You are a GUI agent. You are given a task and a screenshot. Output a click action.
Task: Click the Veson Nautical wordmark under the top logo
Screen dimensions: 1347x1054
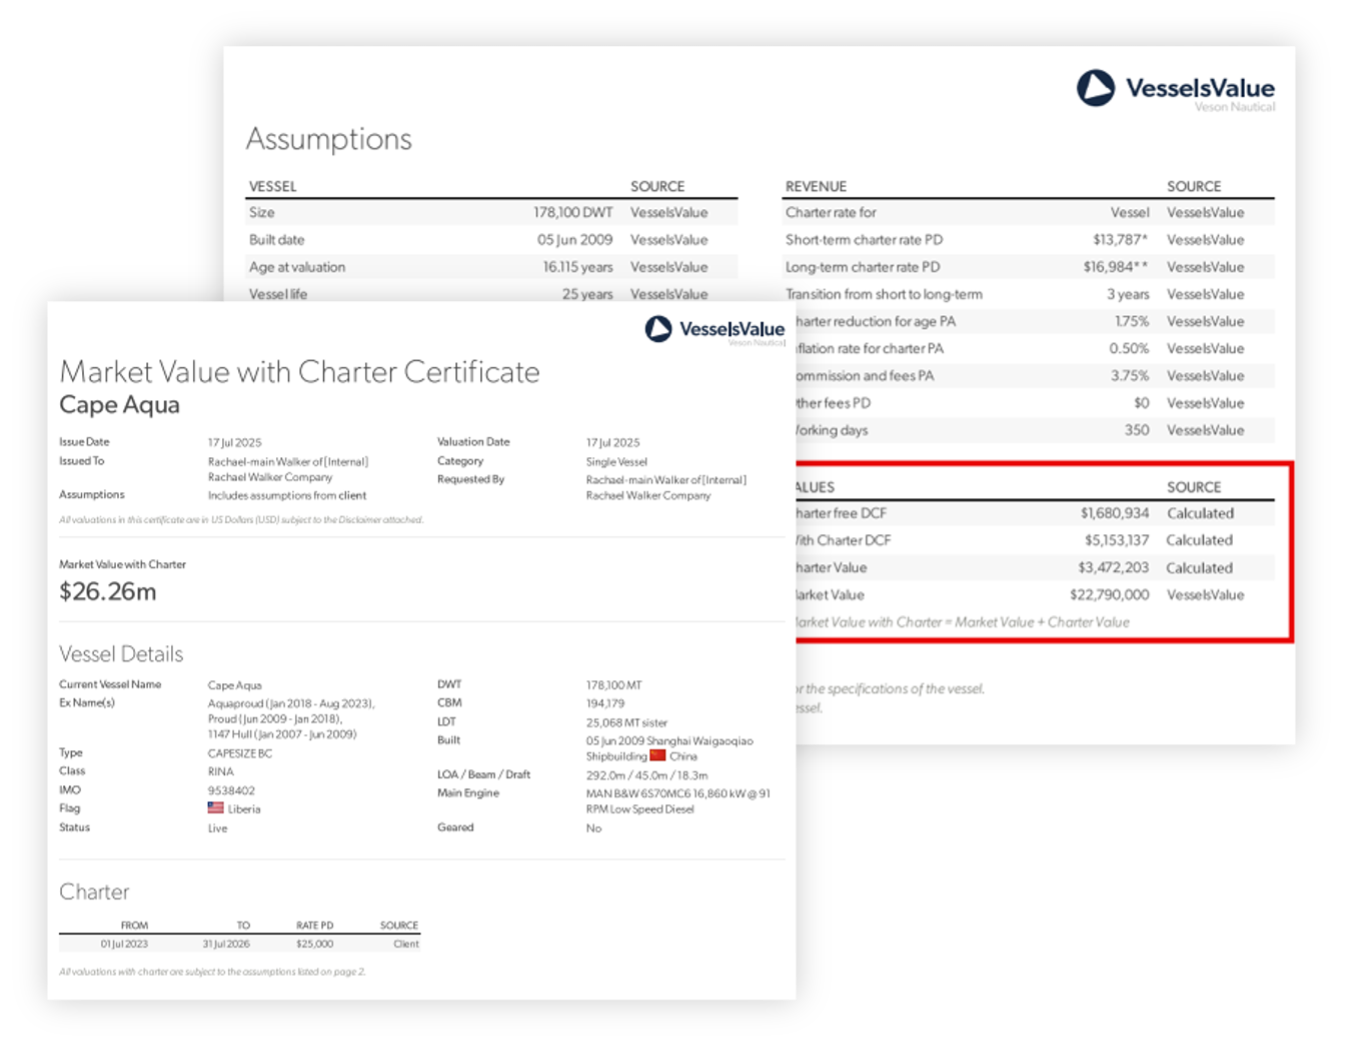point(1236,106)
